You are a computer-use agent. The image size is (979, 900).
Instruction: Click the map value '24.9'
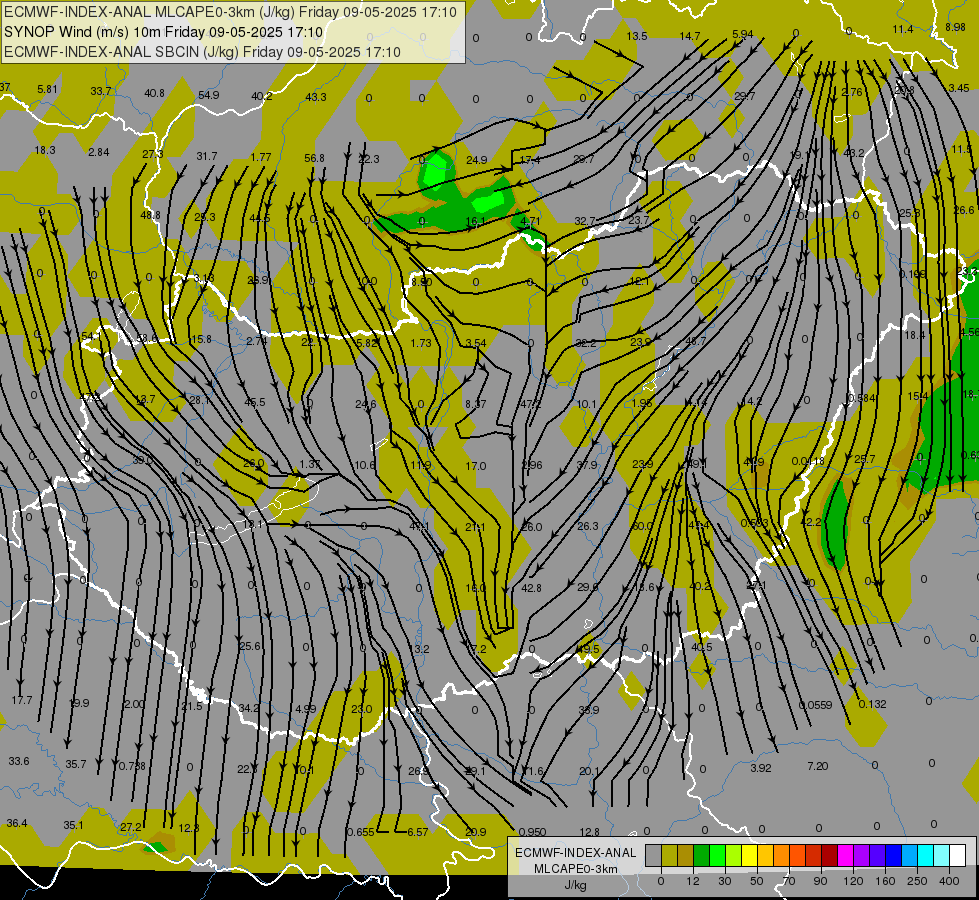point(476,160)
